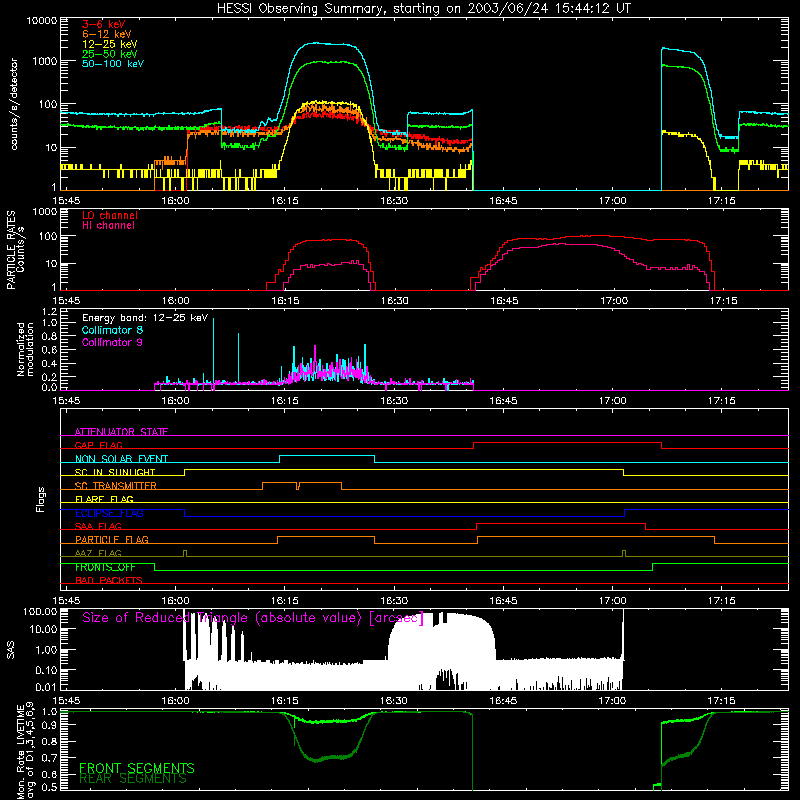The image size is (800, 800).
Task: Click the 16:45 tick under the flags panel
Action: [x=503, y=601]
